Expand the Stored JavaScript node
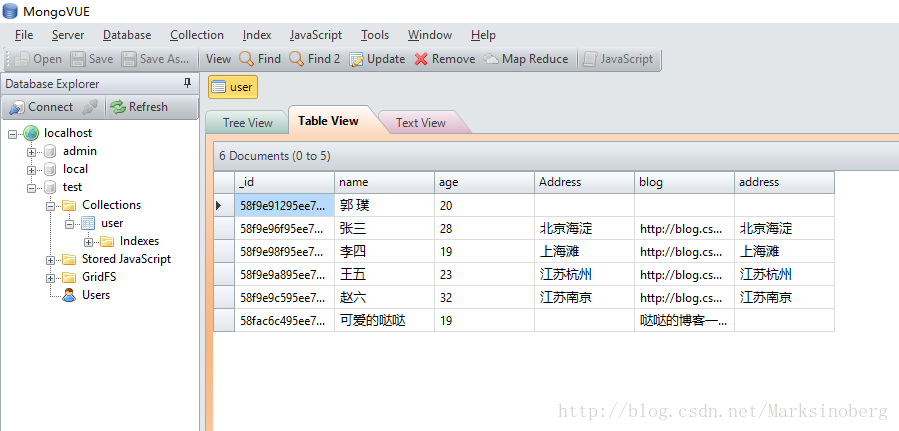Screen dimensions: 899x431 click(50, 260)
